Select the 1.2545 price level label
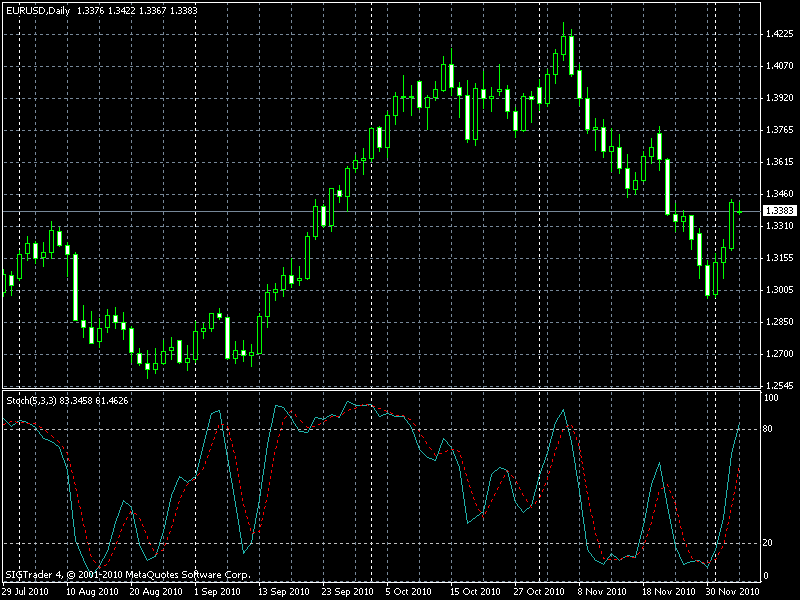800x600 pixels. click(780, 386)
